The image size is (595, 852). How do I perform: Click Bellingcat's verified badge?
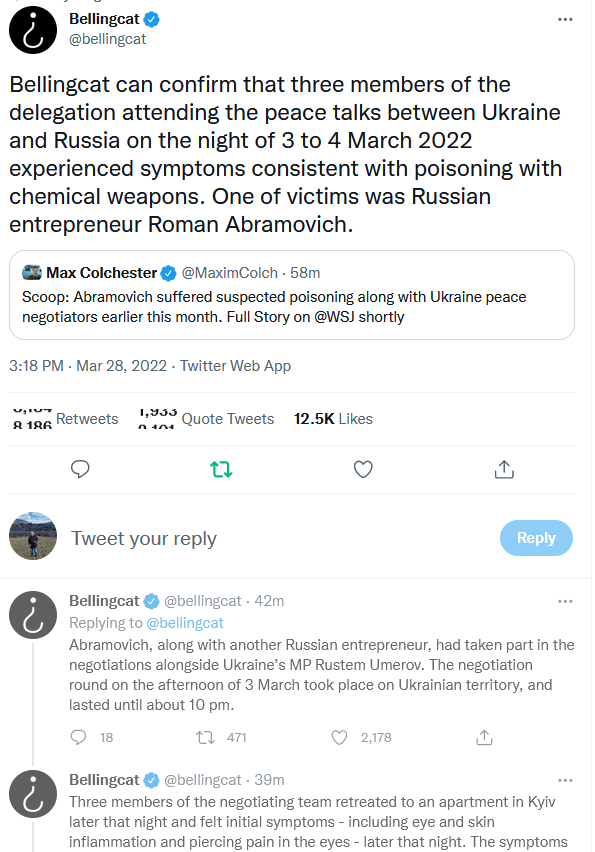[151, 19]
